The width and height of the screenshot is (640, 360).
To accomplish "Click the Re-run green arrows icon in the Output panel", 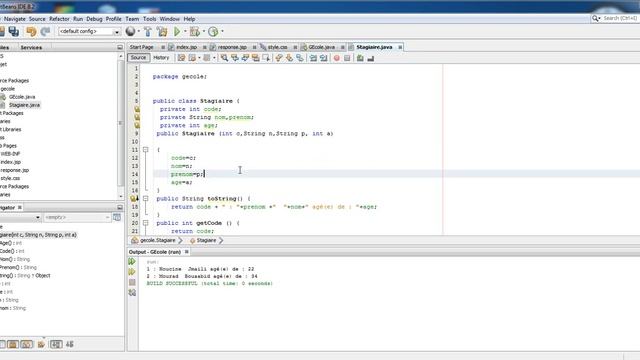I will pos(132,261).
